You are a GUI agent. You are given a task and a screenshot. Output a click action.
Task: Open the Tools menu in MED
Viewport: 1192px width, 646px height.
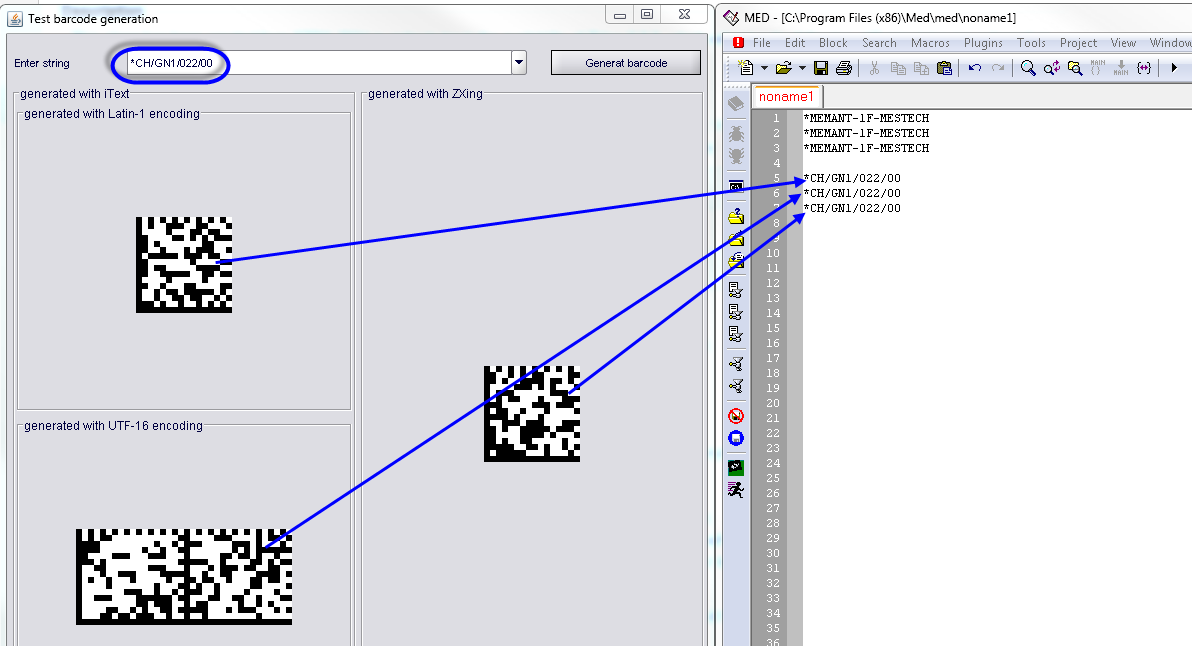tap(1031, 43)
